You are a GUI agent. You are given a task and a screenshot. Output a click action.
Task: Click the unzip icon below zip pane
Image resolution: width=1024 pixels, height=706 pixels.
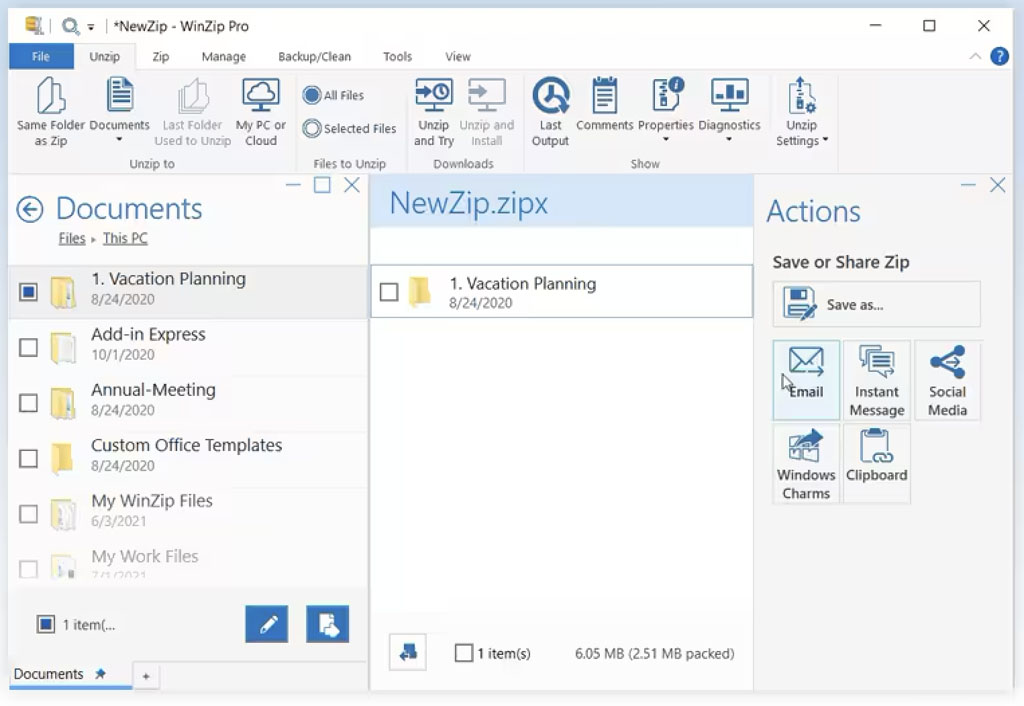(408, 652)
